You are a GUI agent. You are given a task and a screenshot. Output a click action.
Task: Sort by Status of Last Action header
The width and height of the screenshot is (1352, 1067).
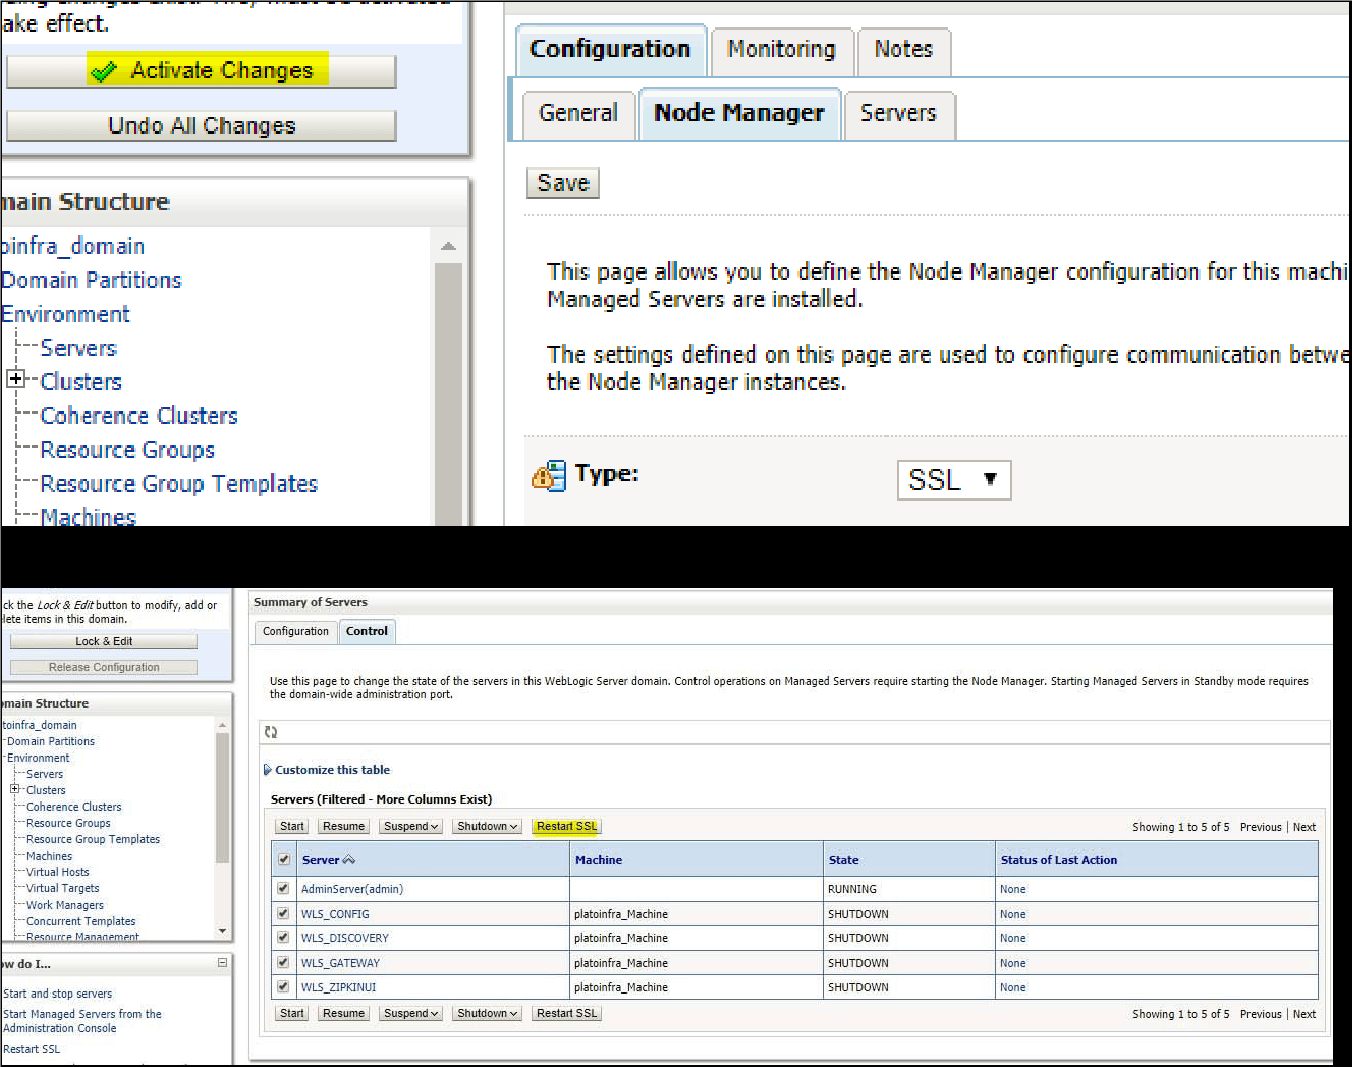tap(1059, 860)
